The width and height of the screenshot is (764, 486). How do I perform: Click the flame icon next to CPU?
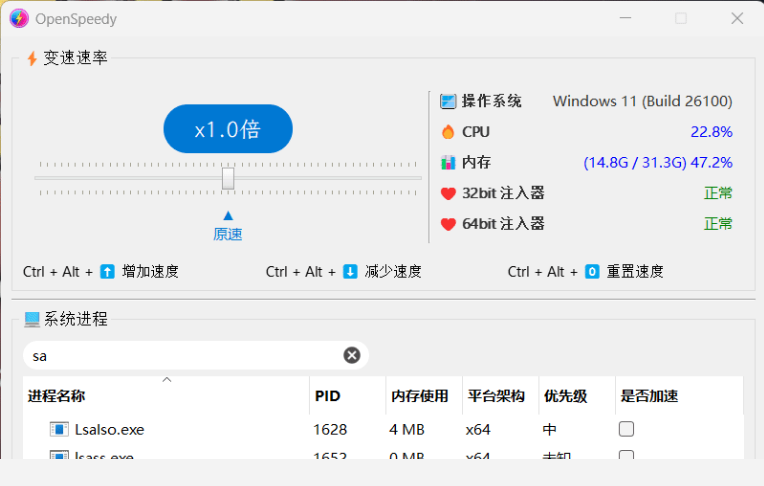447,131
